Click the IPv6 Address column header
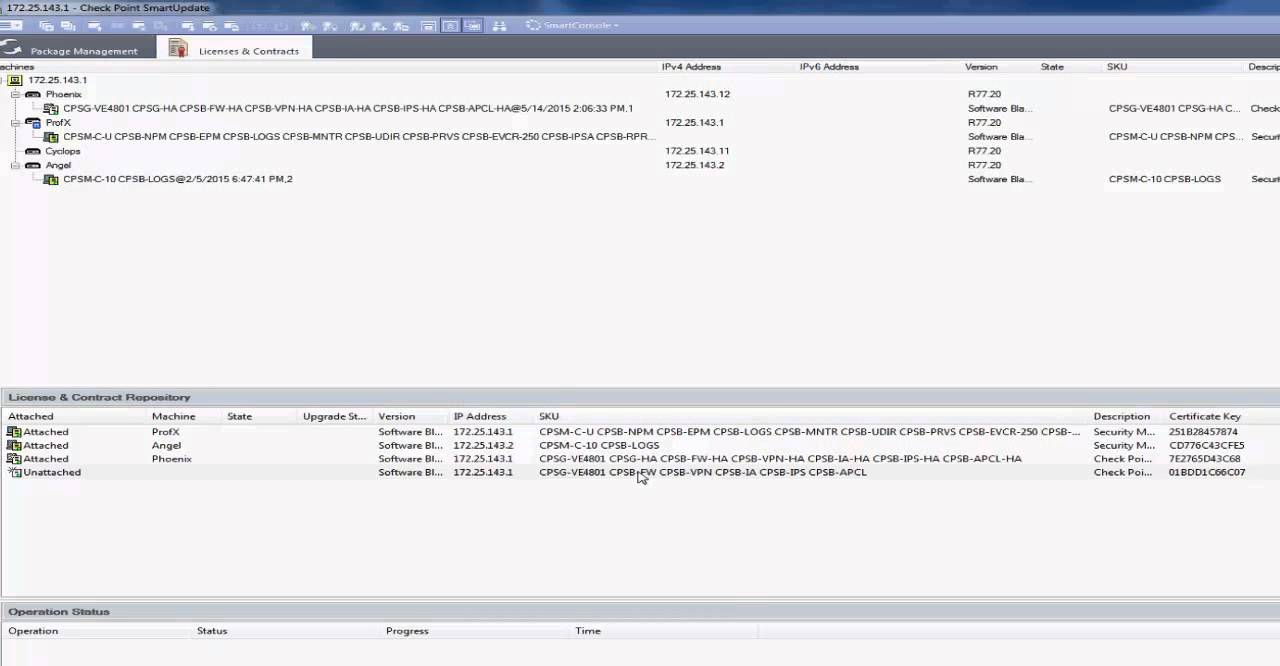 [829, 67]
